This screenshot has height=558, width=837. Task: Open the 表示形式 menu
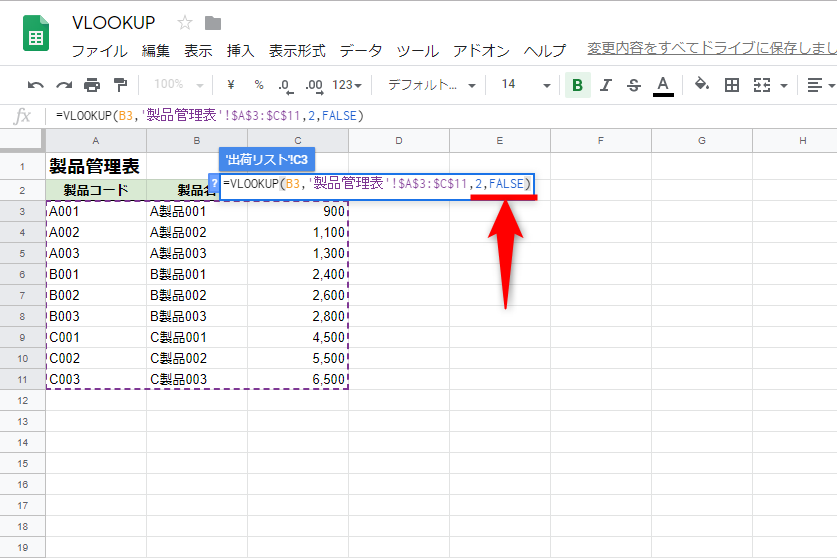(297, 51)
